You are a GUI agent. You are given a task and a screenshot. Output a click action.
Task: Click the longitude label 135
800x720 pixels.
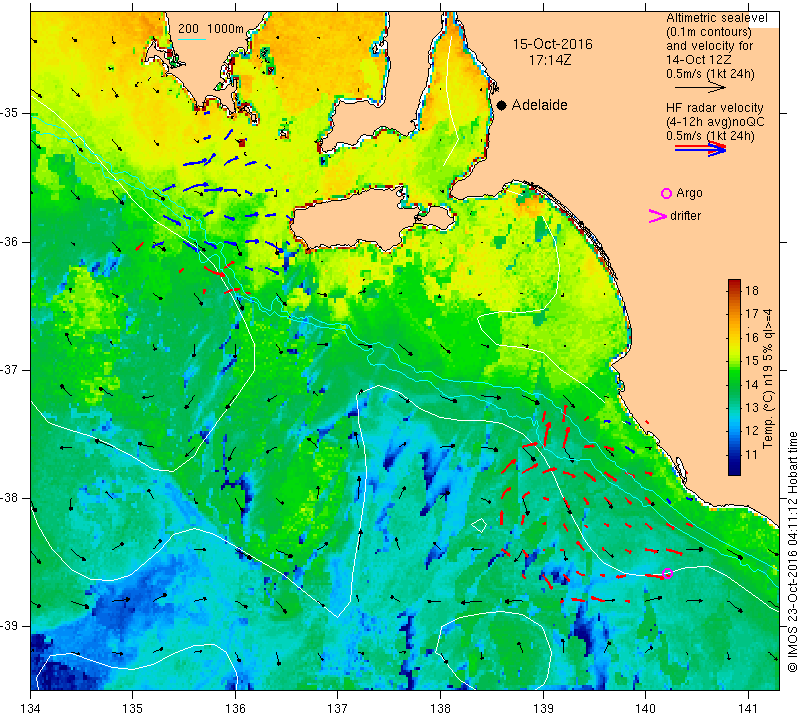coord(133,709)
